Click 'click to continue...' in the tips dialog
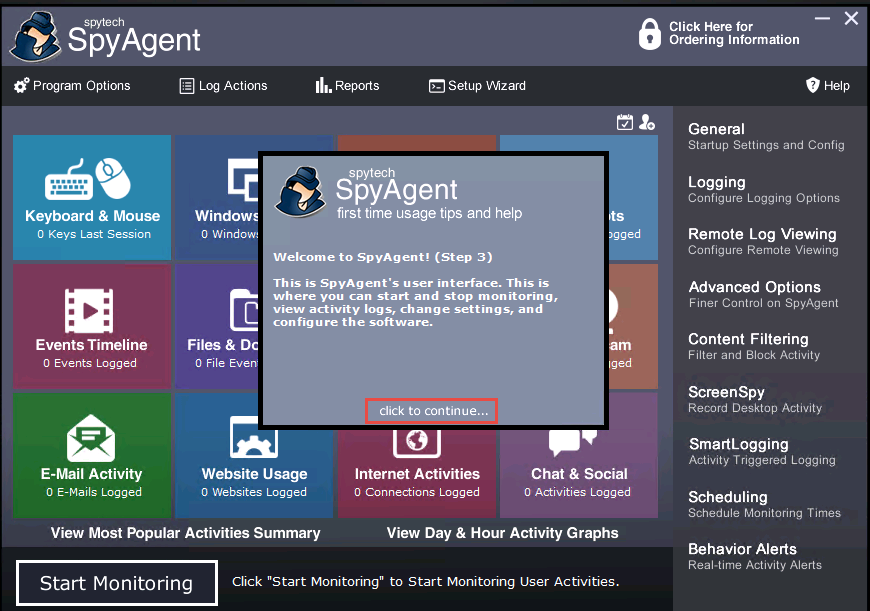 coord(431,411)
